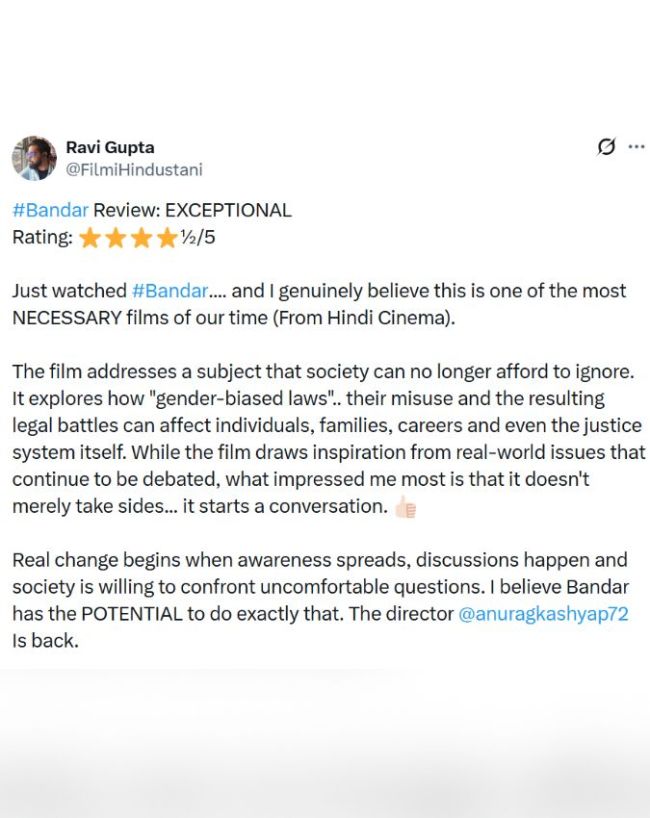Open the three-dot more options menu
This screenshot has width=650, height=818.
pyautogui.click(x=636, y=147)
